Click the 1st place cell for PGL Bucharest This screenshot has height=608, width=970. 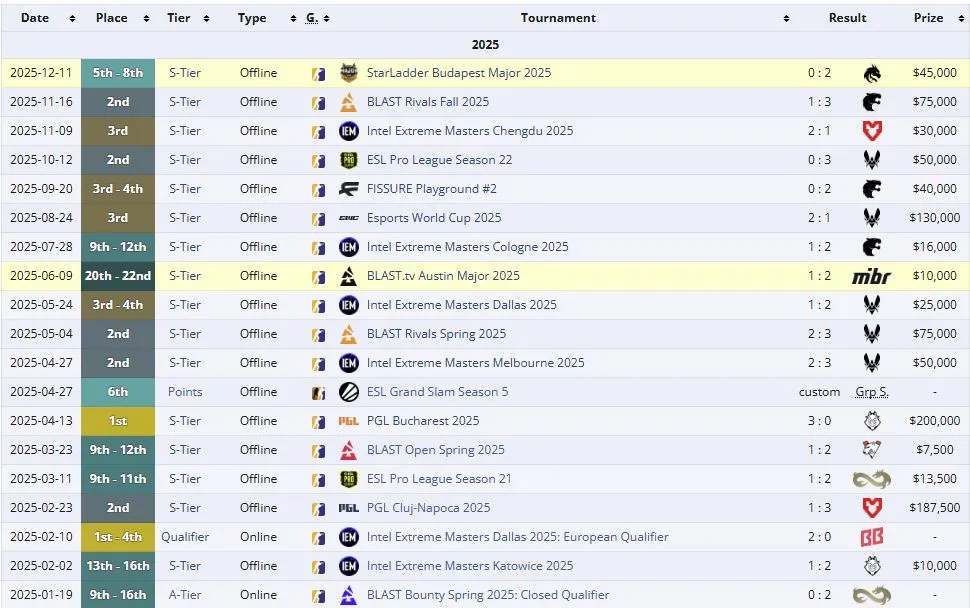point(118,421)
